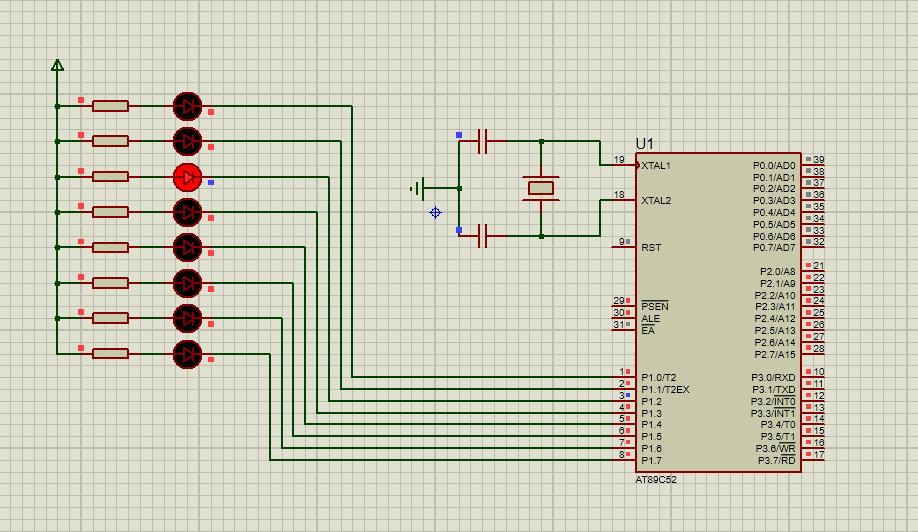Select the bottom resistor in the column
The width and height of the screenshot is (918, 532).
(x=110, y=353)
